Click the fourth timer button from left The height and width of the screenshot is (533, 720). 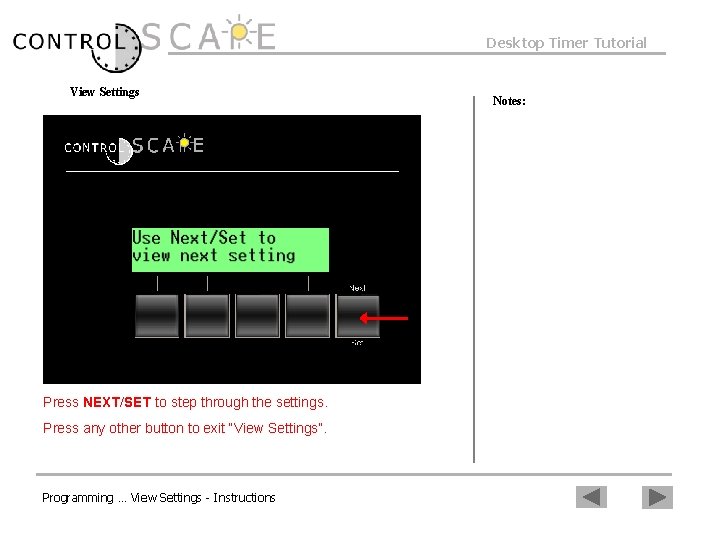click(x=307, y=316)
